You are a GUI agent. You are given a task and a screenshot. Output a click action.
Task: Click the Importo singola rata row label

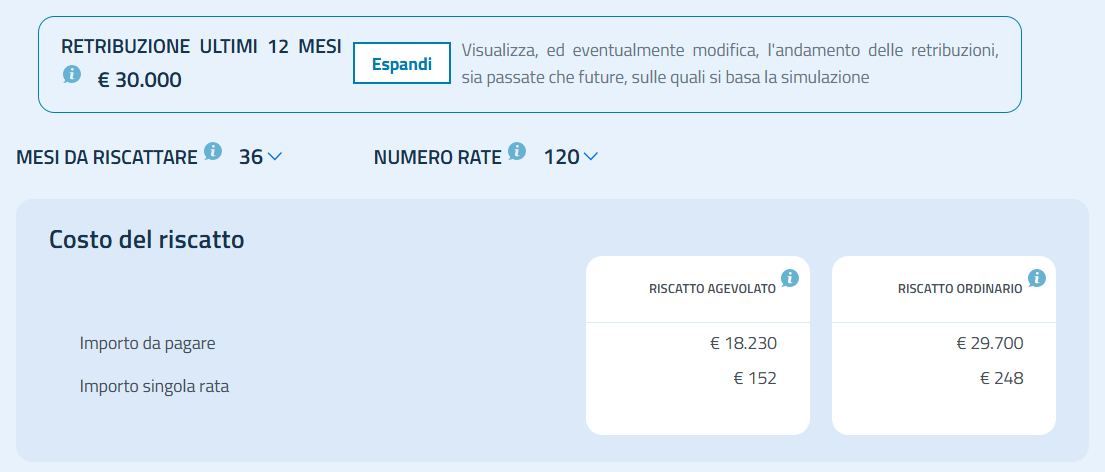coord(155,385)
